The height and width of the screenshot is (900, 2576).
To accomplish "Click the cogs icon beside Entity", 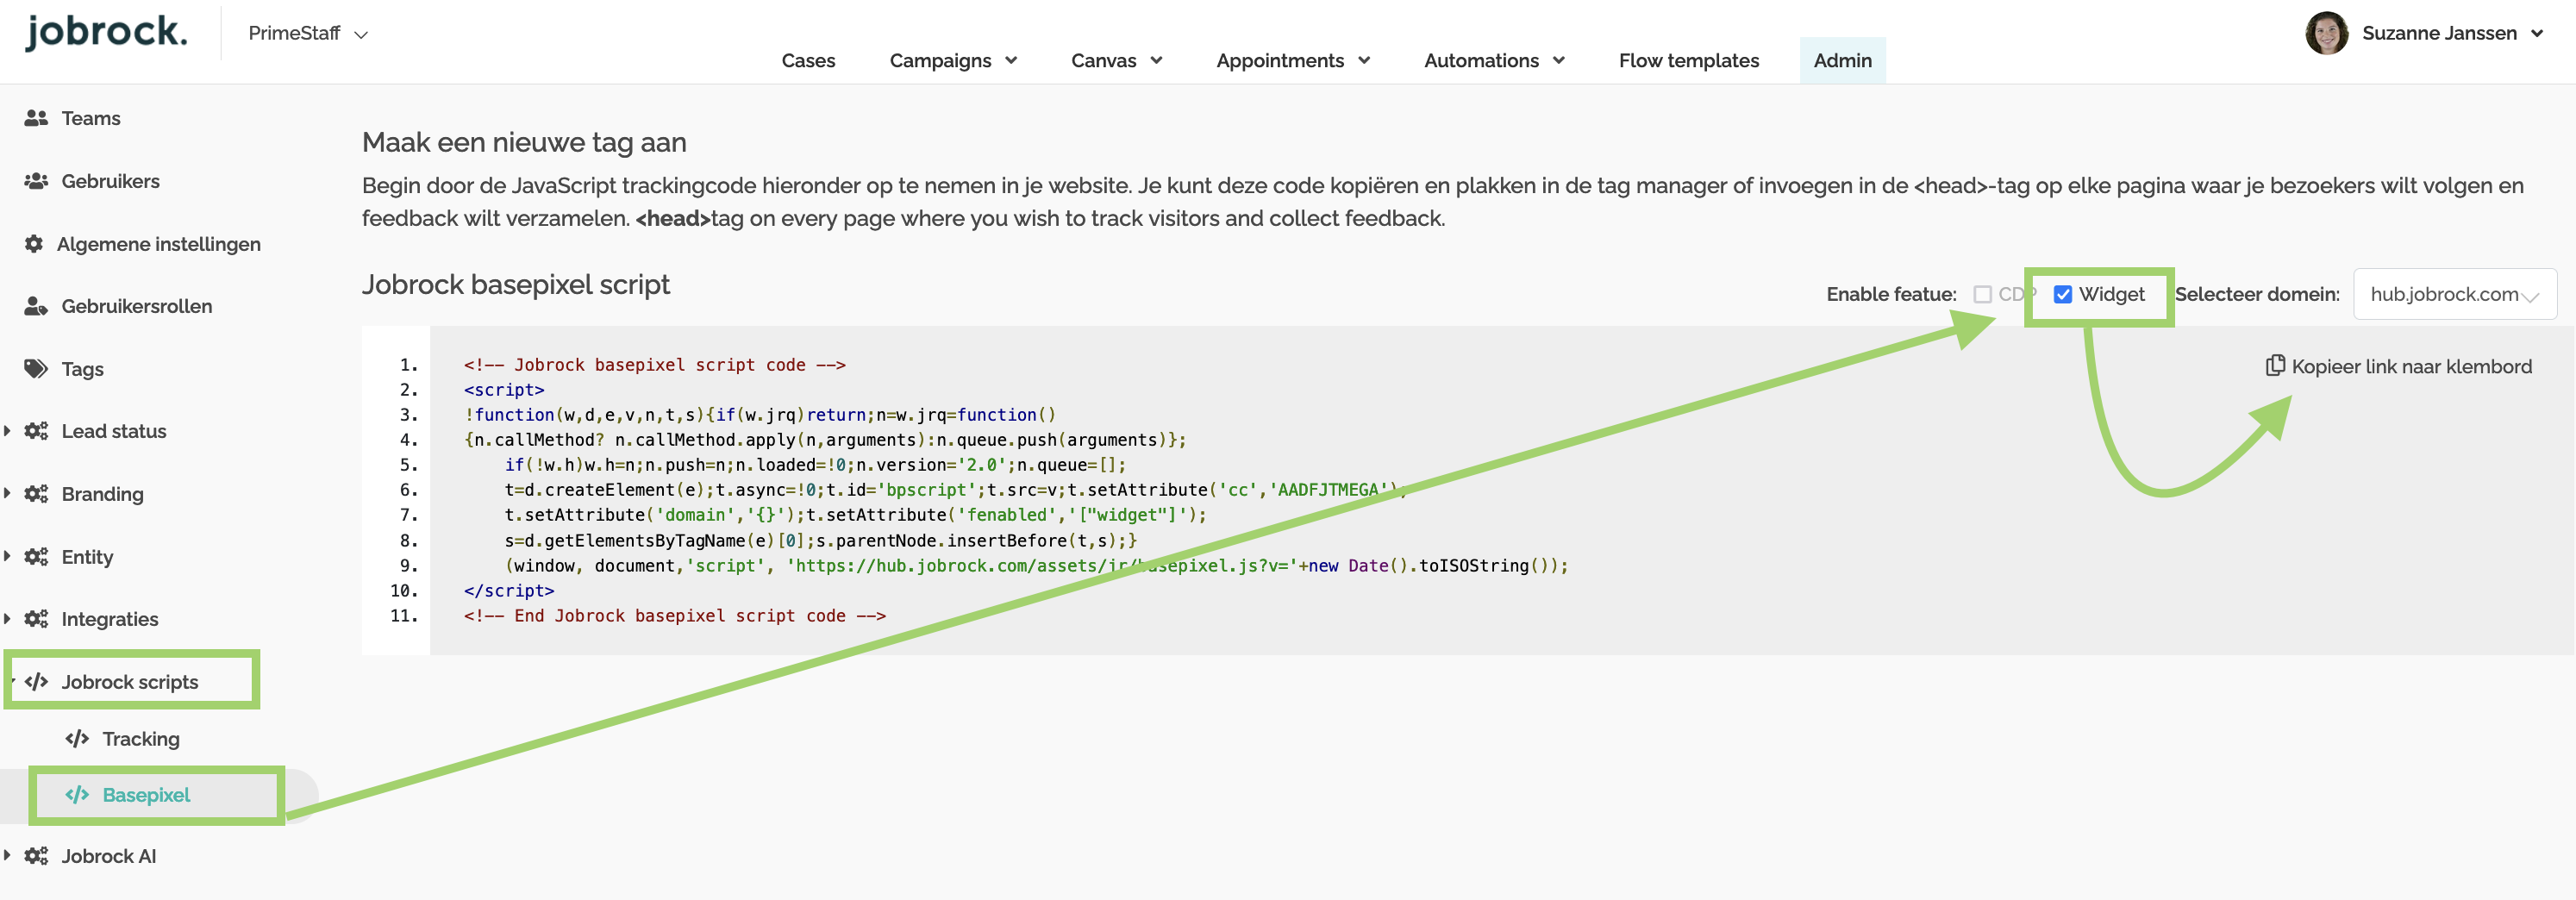I will click(36, 557).
